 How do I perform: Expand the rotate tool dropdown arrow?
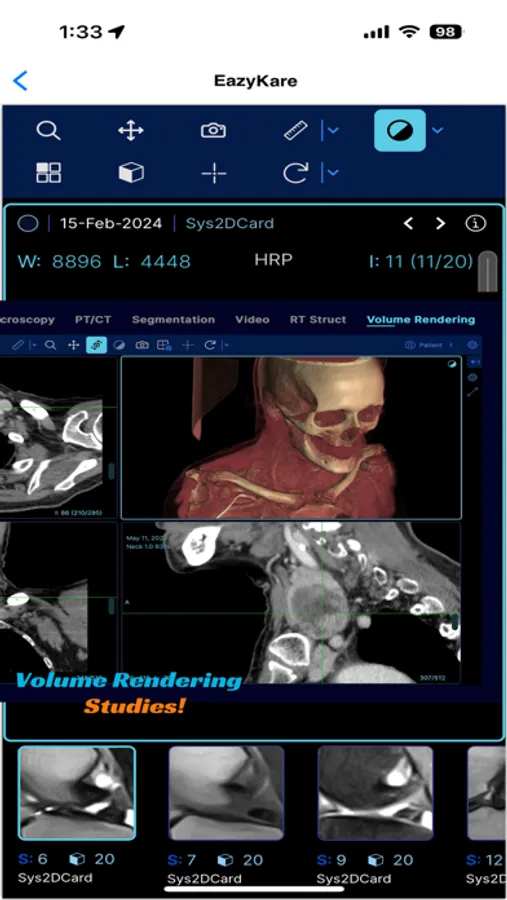332,172
